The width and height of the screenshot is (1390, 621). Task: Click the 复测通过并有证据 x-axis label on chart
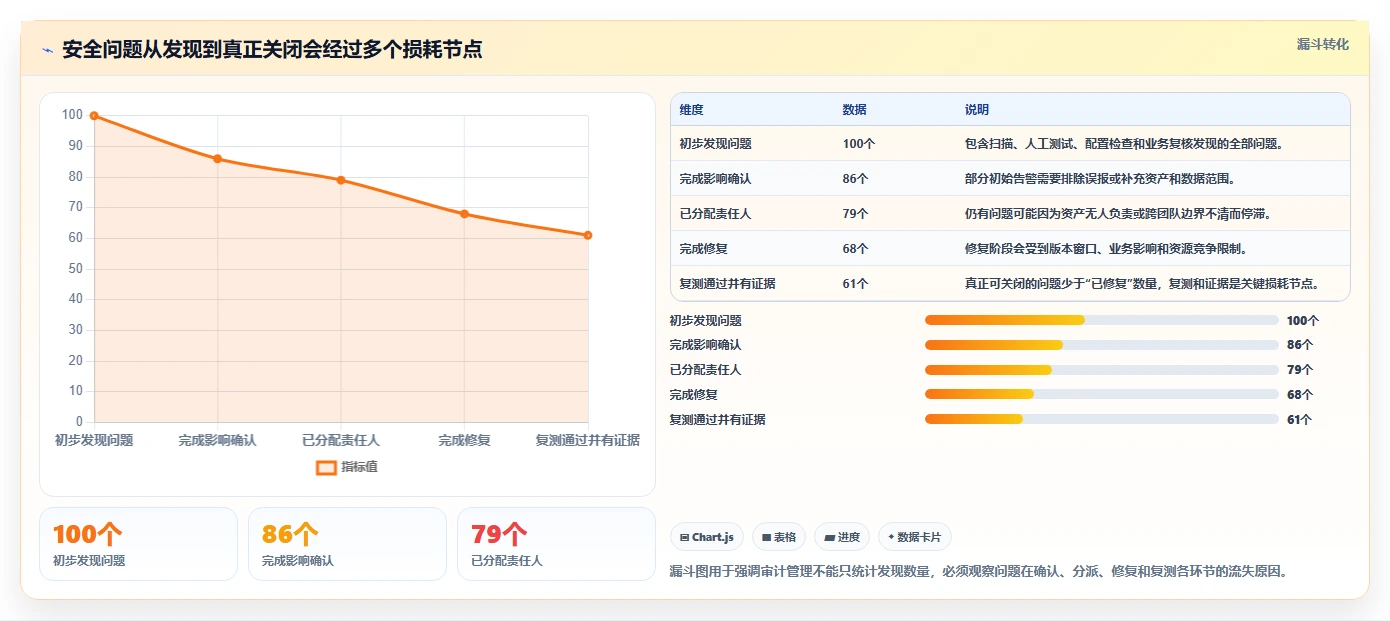pos(588,440)
